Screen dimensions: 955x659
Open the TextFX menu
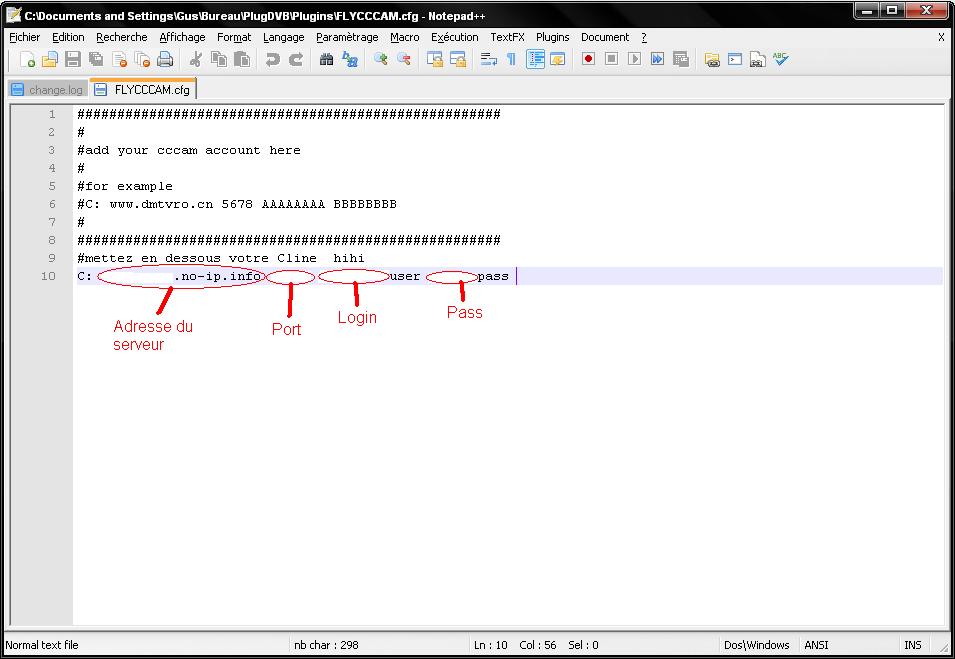(x=507, y=37)
